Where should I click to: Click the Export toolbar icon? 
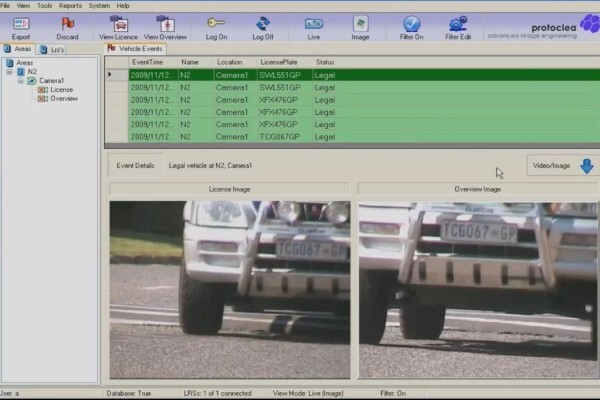[21, 24]
